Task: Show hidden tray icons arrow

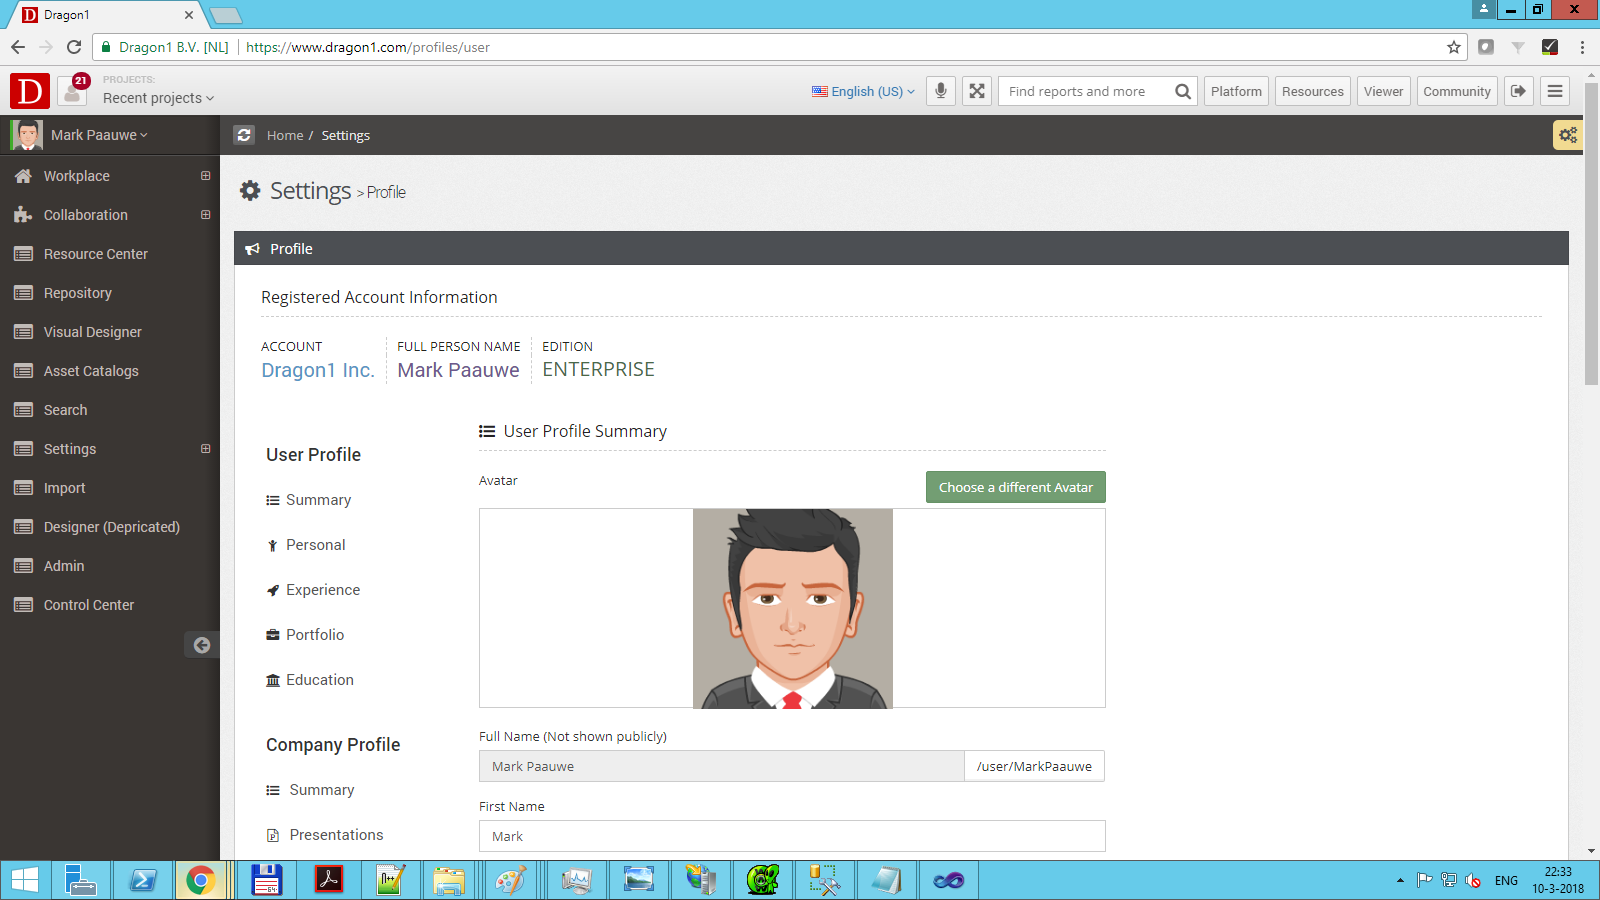Action: tap(1400, 881)
